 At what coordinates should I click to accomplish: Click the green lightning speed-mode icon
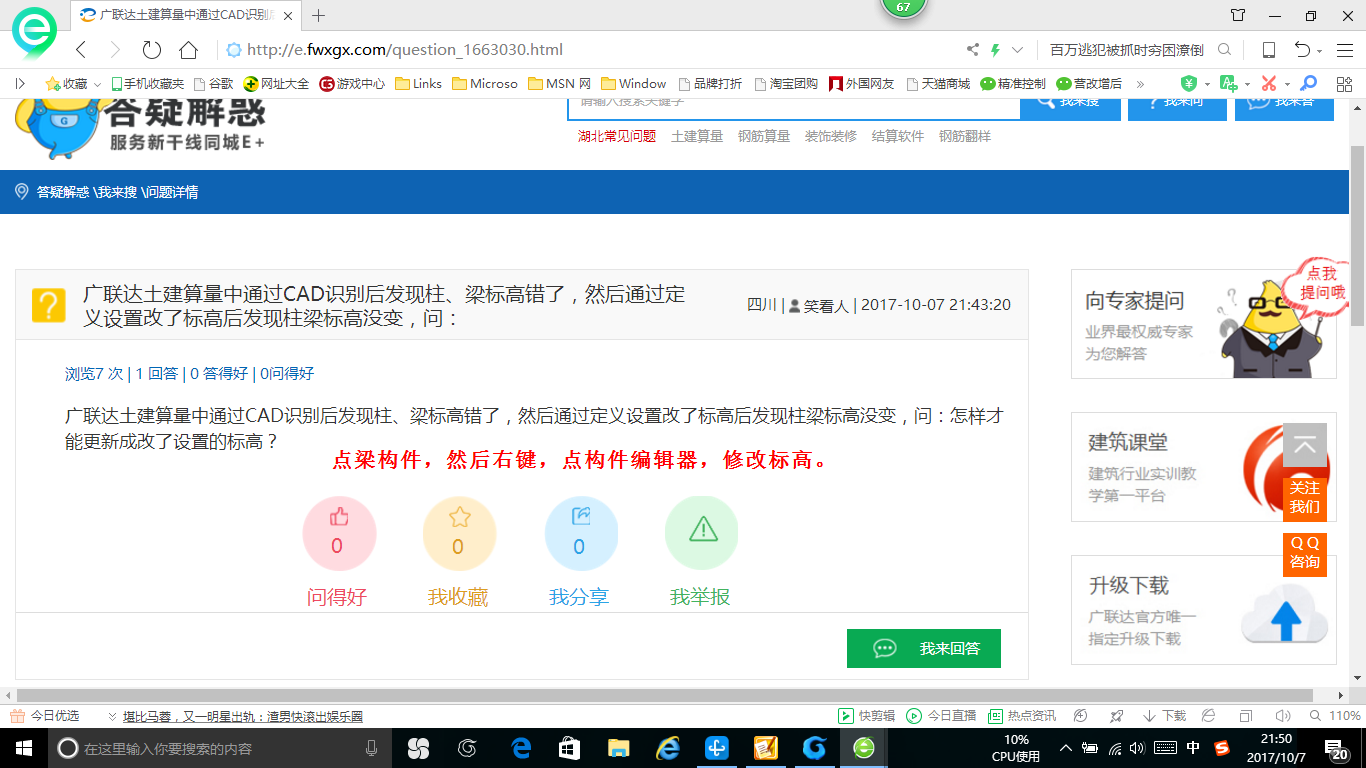(995, 50)
